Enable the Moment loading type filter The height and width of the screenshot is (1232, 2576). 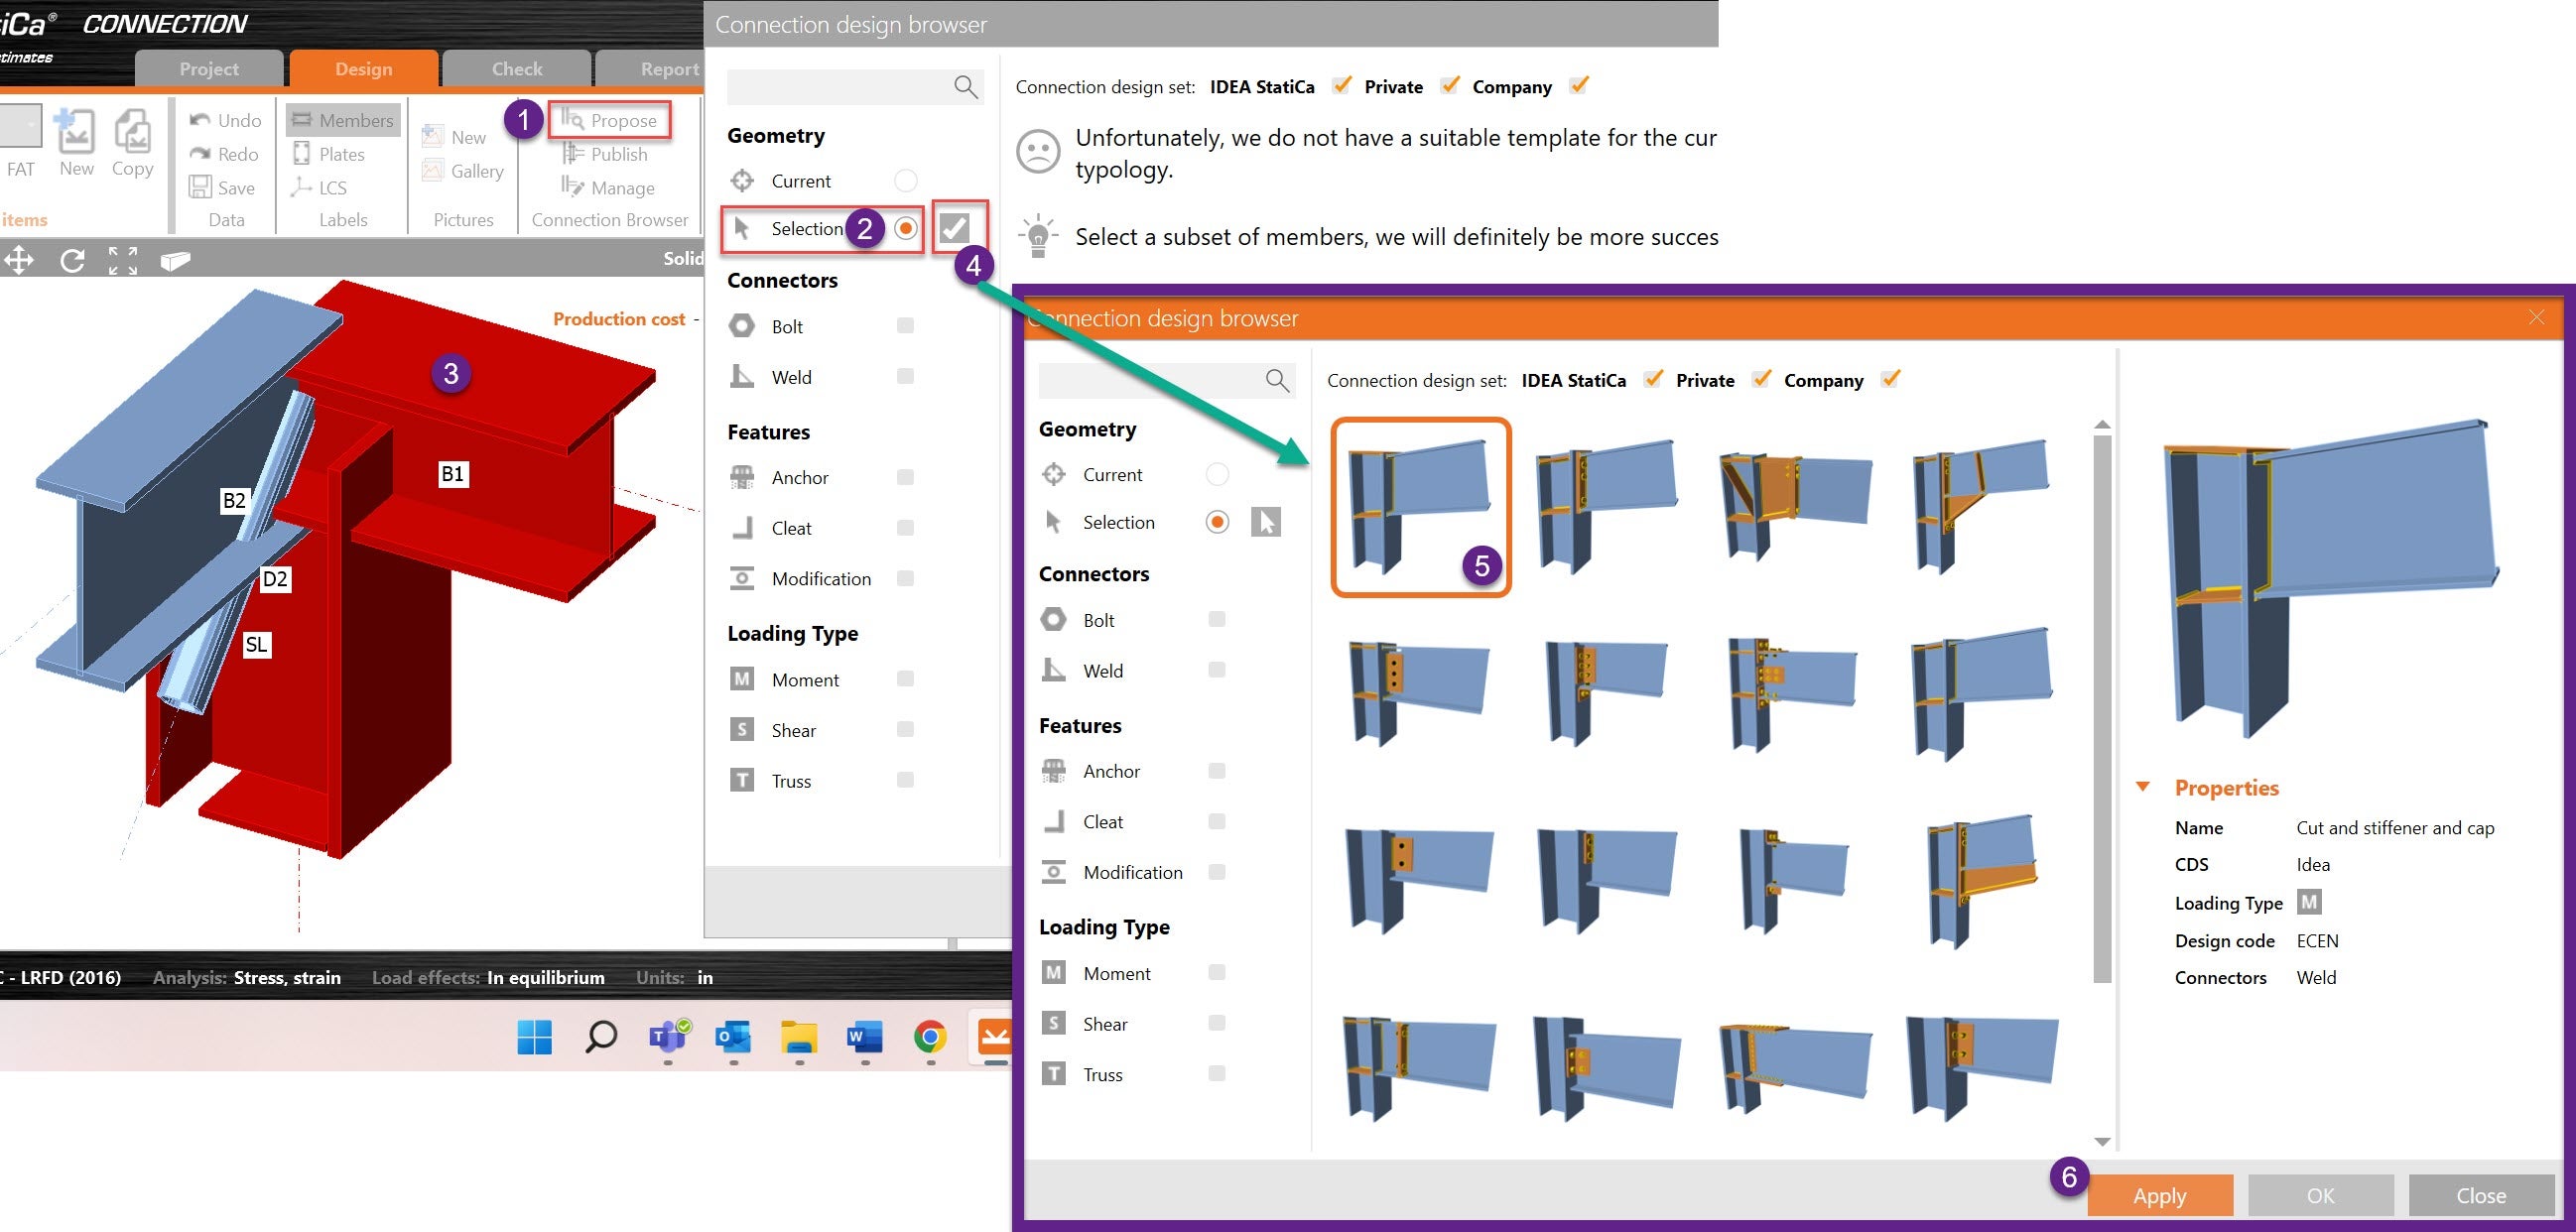pos(1217,972)
